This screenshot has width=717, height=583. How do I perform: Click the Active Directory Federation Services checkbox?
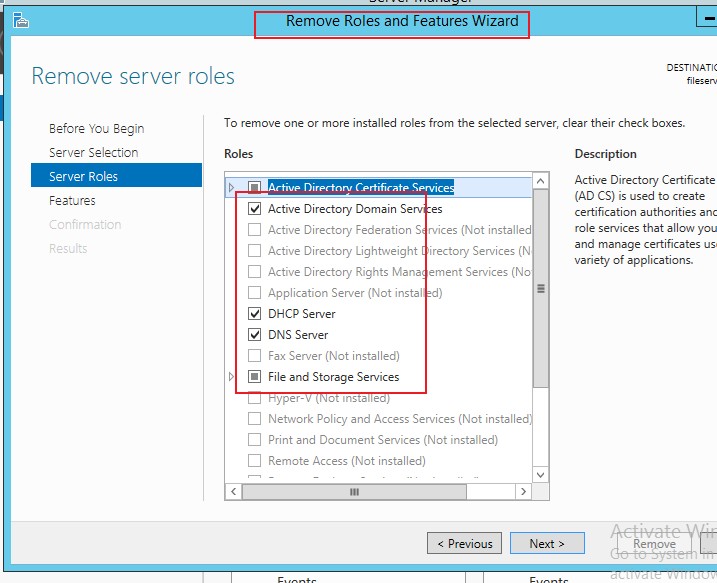point(254,230)
